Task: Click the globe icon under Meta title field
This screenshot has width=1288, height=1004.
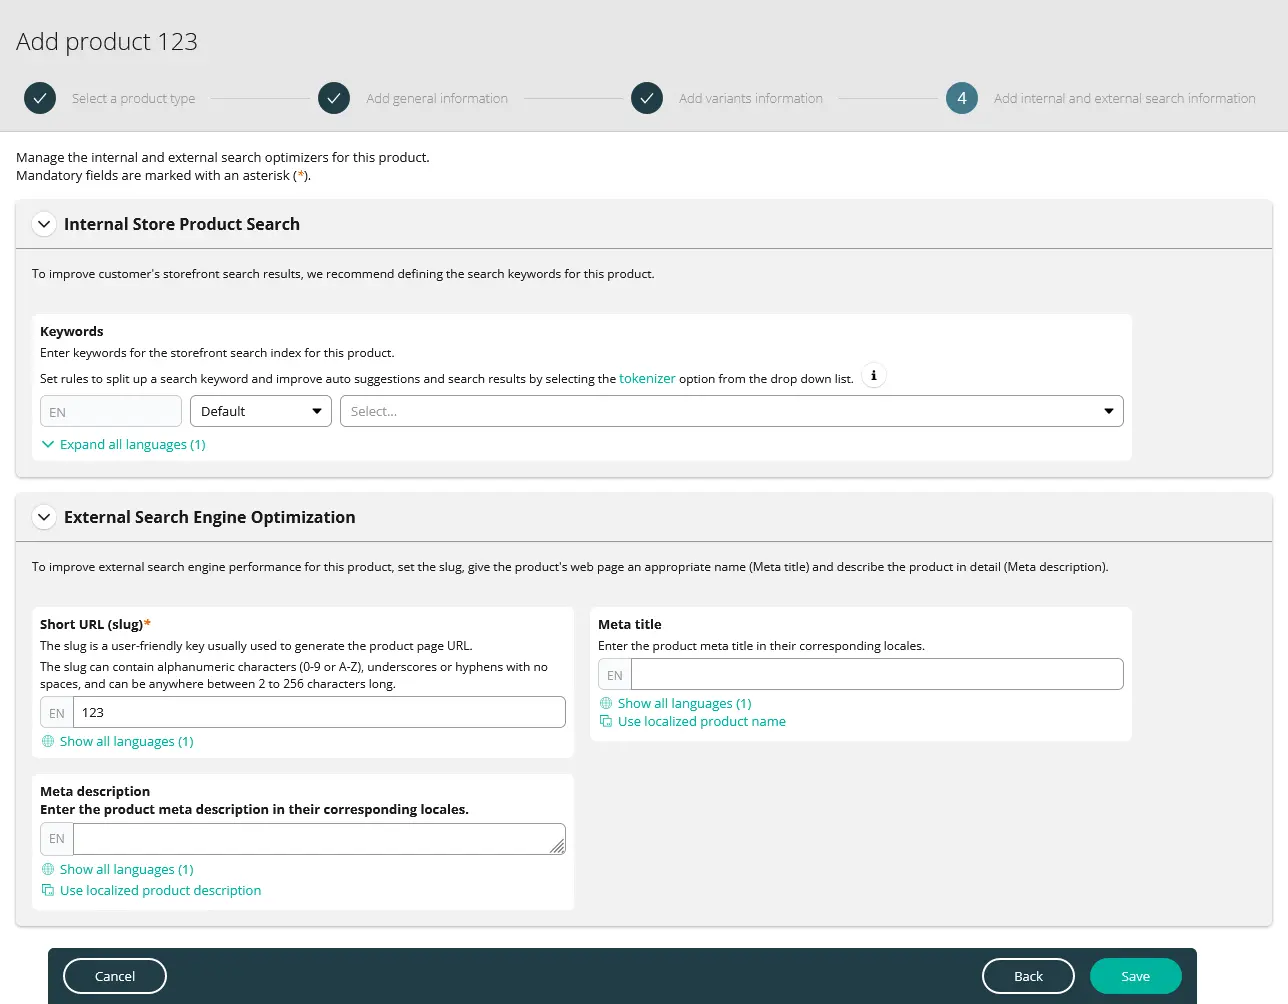Action: 606,703
